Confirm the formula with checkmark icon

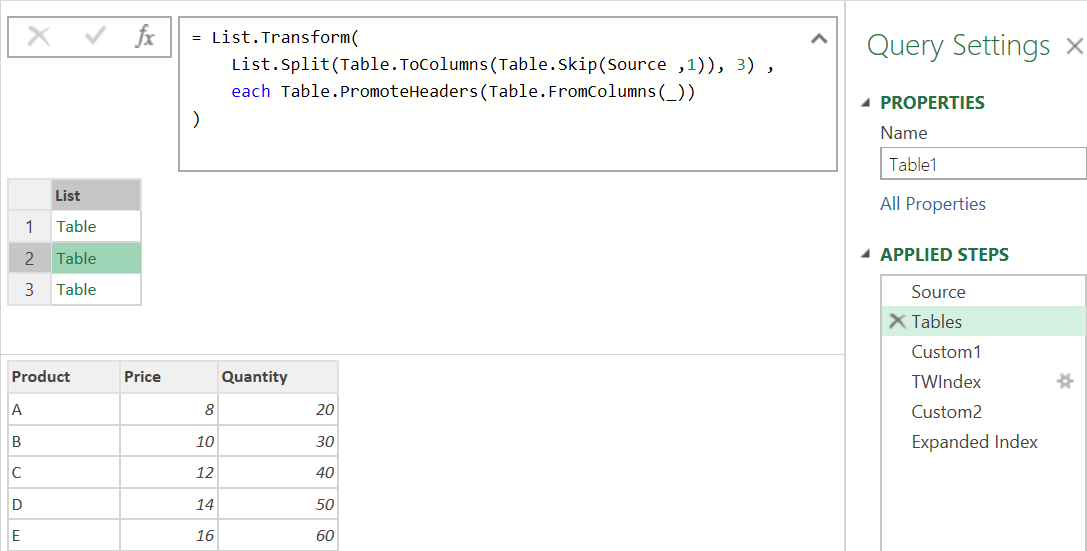pos(94,36)
